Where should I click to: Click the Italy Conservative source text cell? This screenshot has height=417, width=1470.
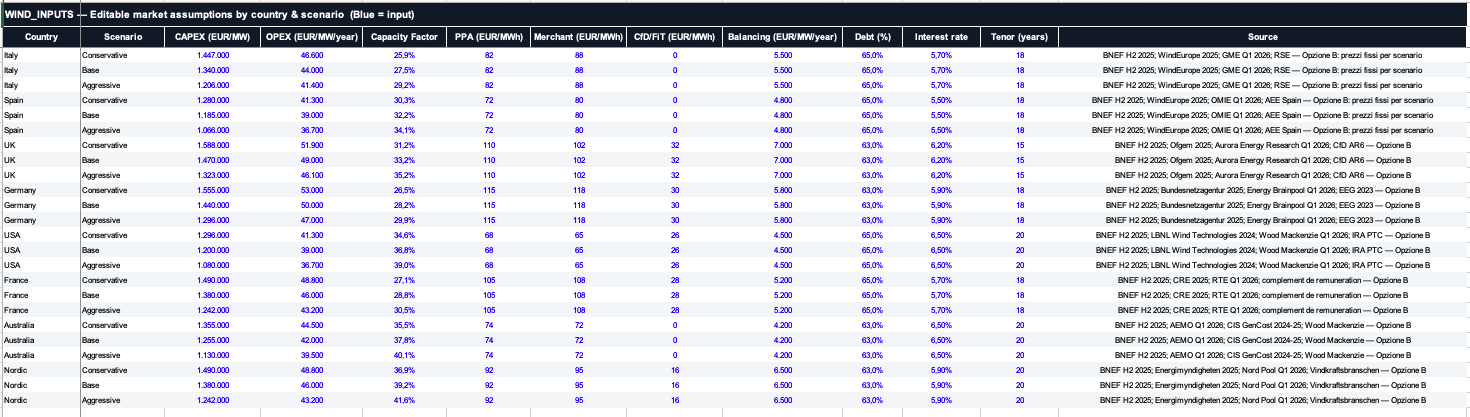click(1263, 54)
